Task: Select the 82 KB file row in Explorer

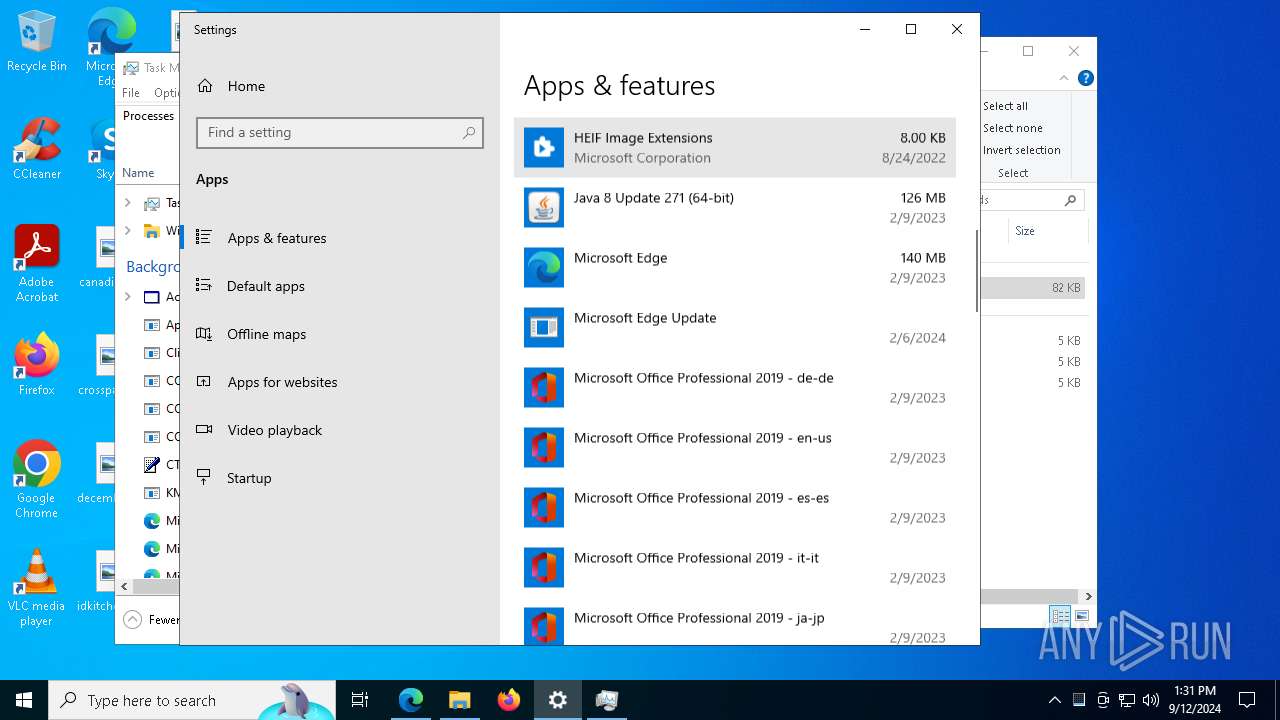Action: pos(1034,288)
